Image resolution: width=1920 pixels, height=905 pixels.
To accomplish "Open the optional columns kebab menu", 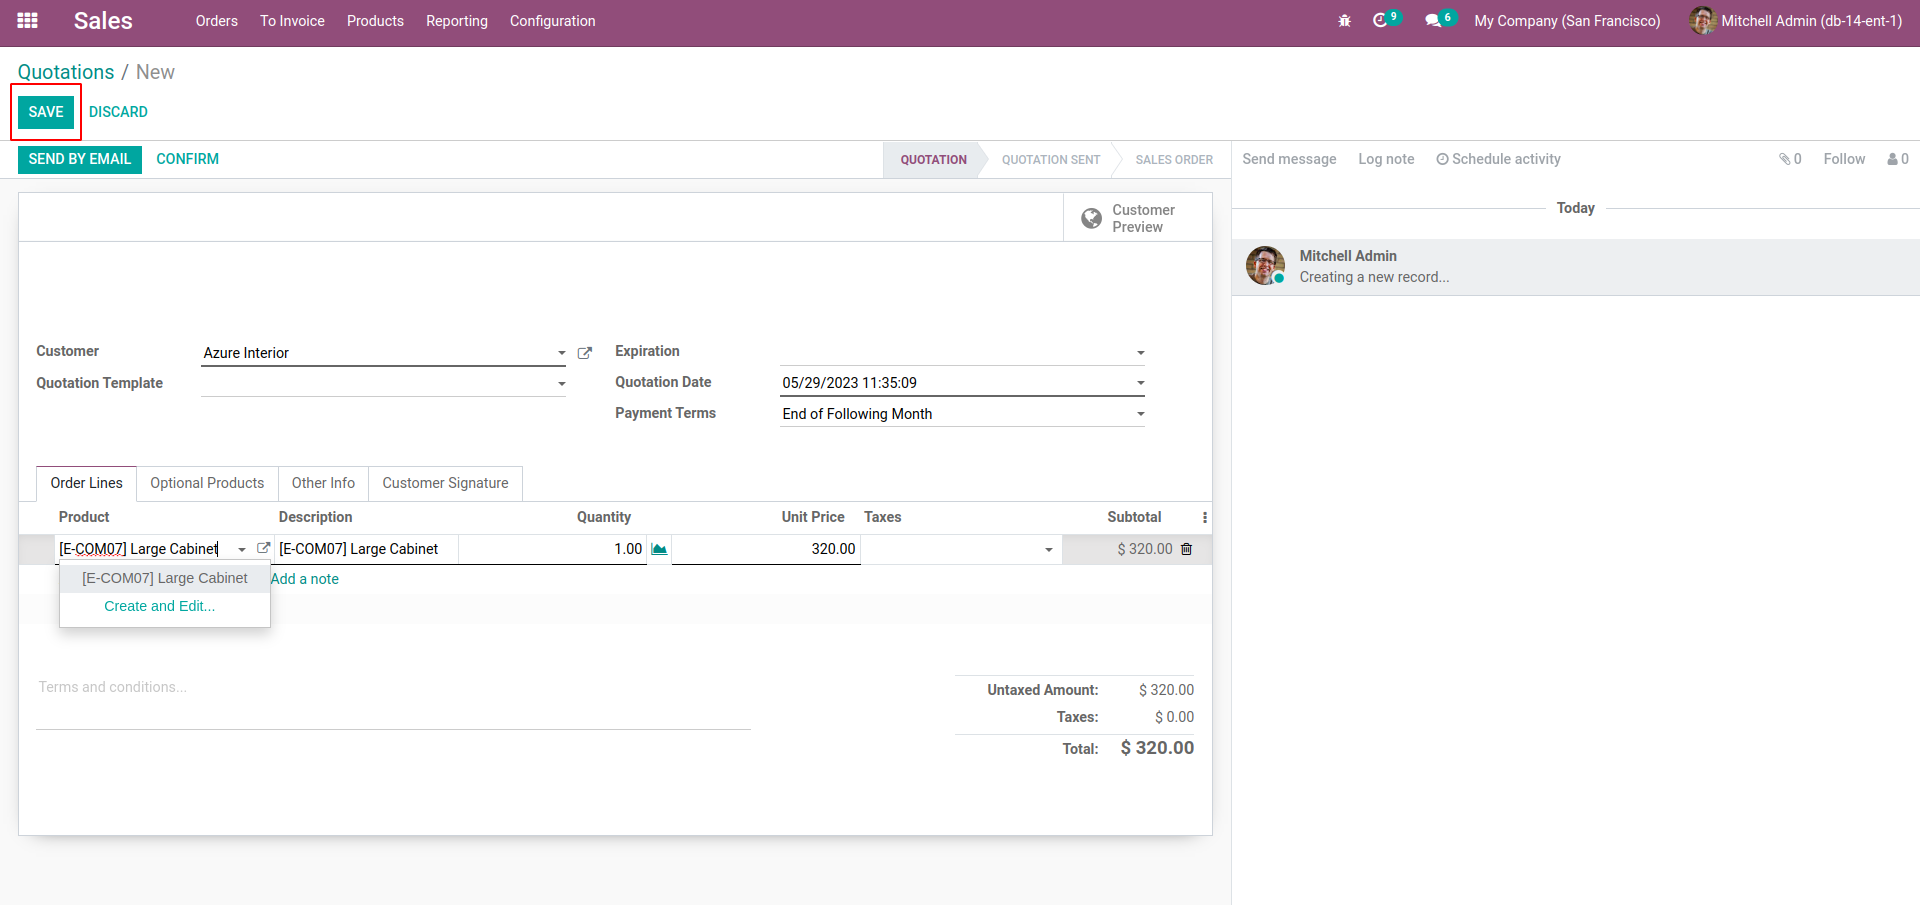I will coord(1204,517).
